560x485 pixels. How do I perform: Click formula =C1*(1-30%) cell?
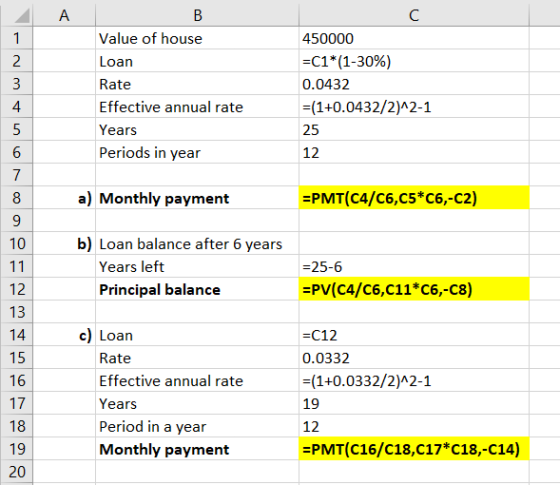[414, 61]
